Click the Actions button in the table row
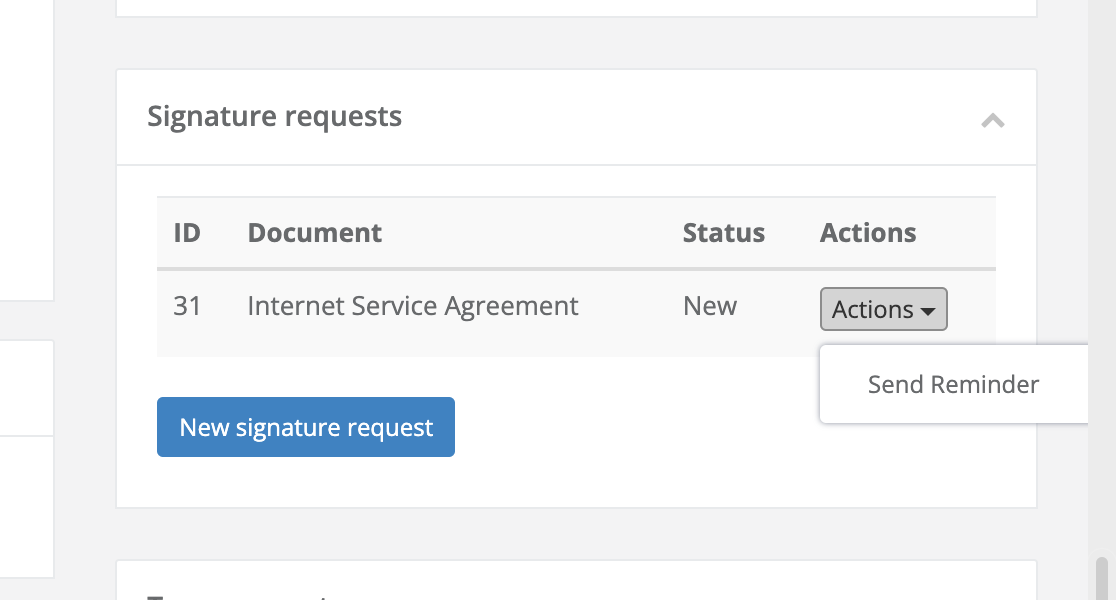Viewport: 1116px width, 600px height. (x=883, y=309)
